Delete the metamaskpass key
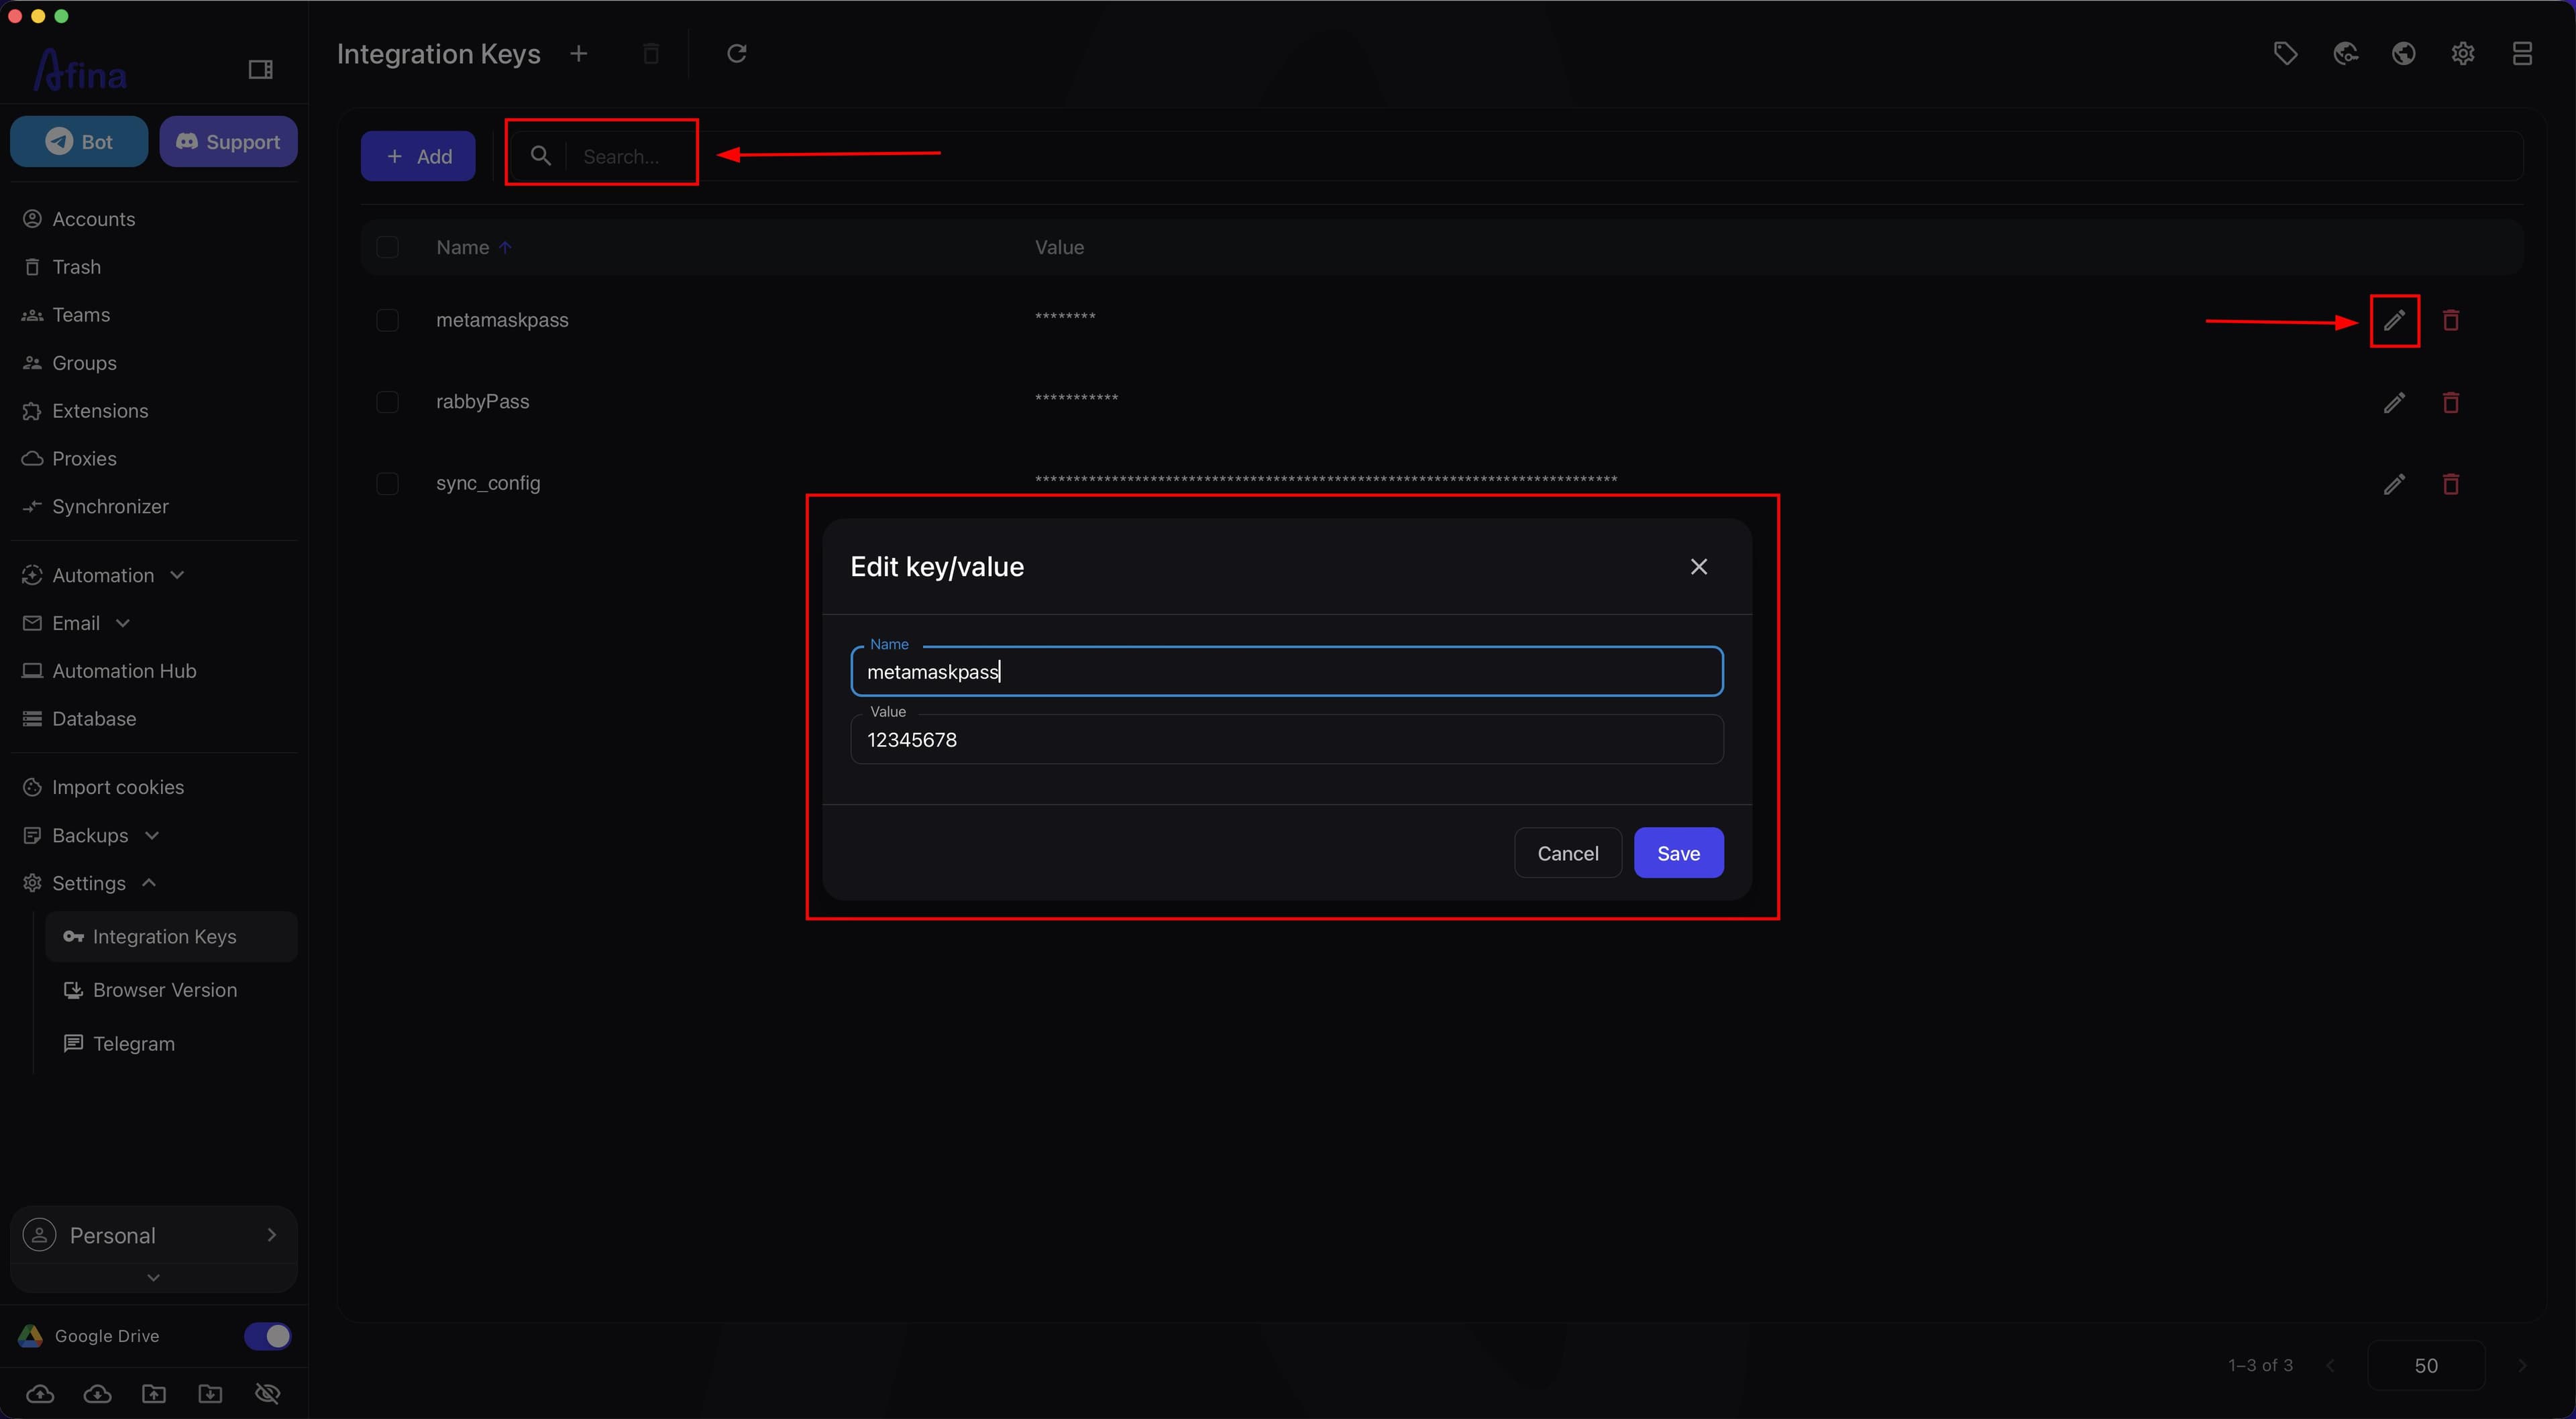The image size is (2576, 1419). pos(2451,320)
